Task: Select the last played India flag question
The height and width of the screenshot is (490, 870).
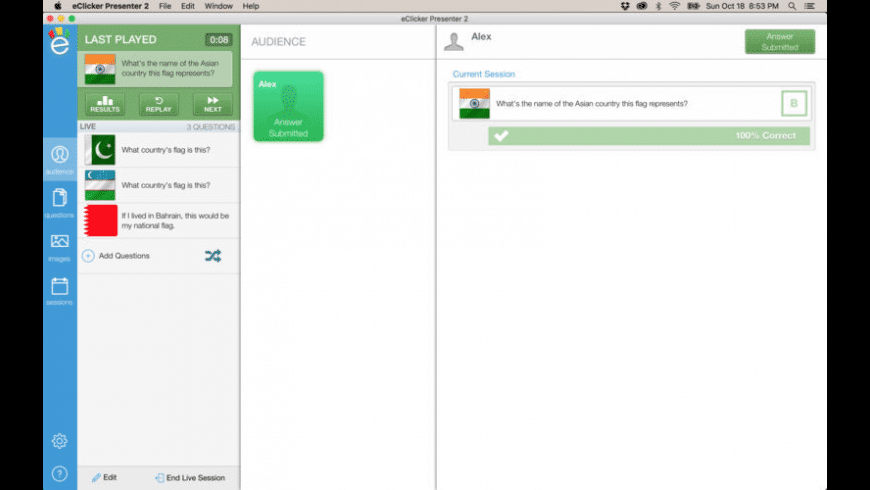Action: pos(155,69)
